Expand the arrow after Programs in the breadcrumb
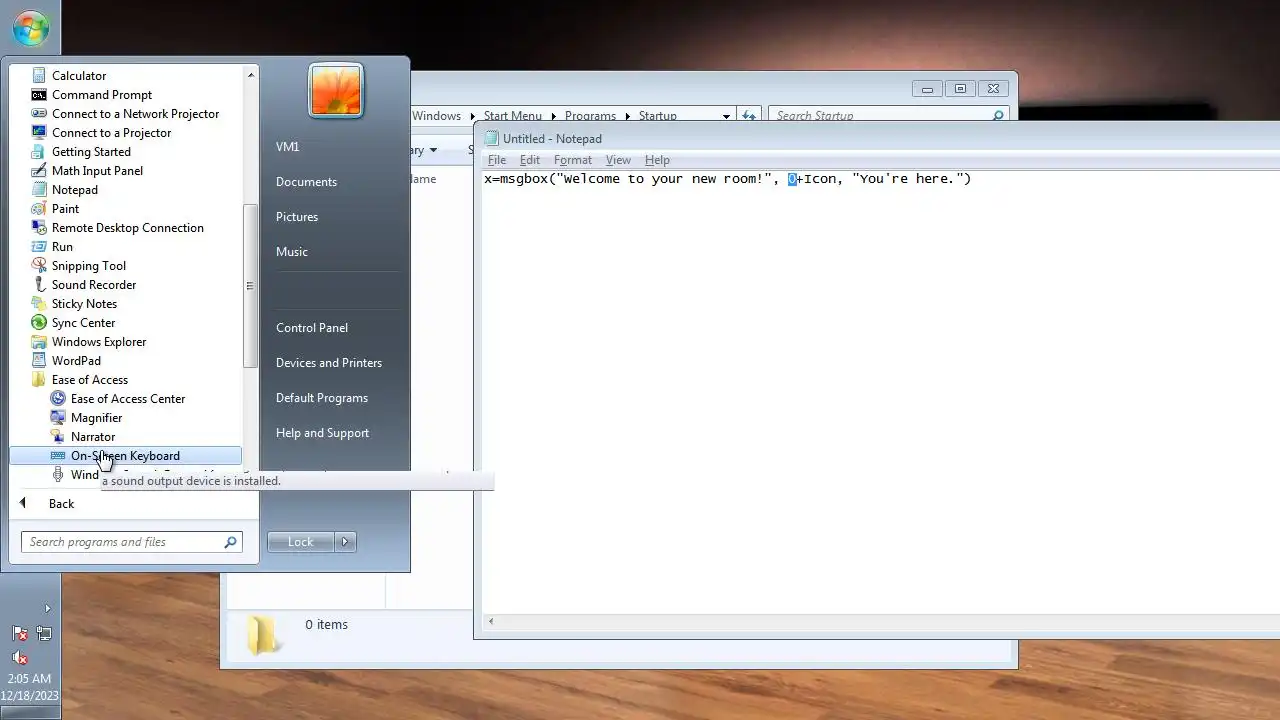The width and height of the screenshot is (1280, 720). 627,116
